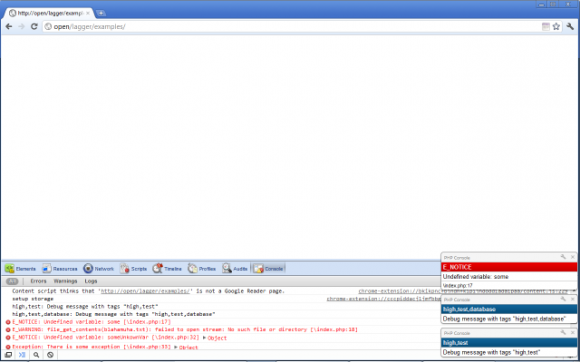This screenshot has width=580, height=362.
Task: Show all console messages with the All filter
Action: [x=12, y=281]
